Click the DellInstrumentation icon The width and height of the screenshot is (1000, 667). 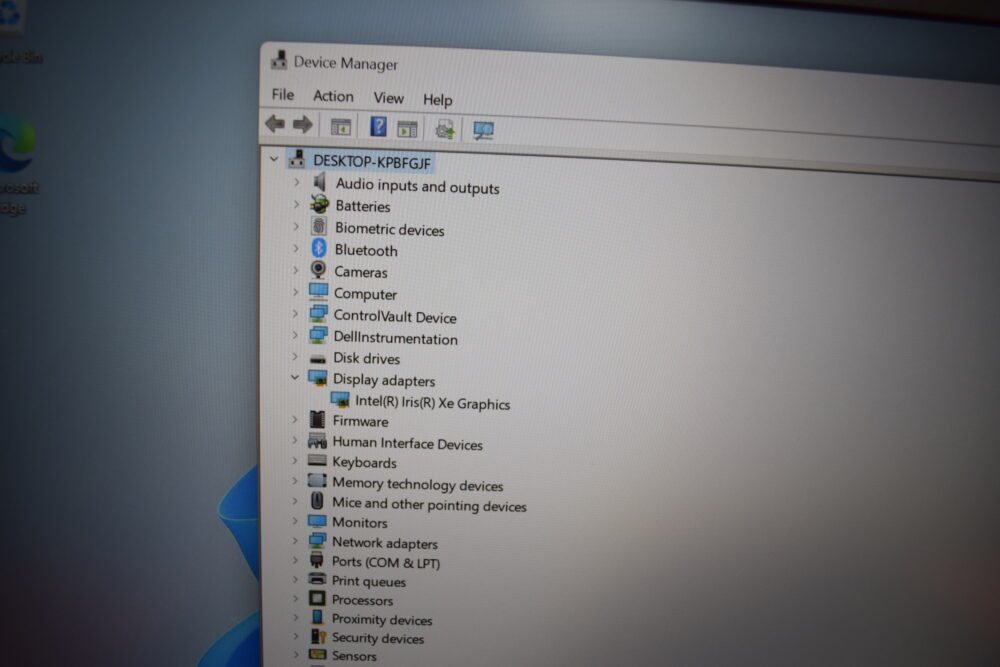(318, 335)
